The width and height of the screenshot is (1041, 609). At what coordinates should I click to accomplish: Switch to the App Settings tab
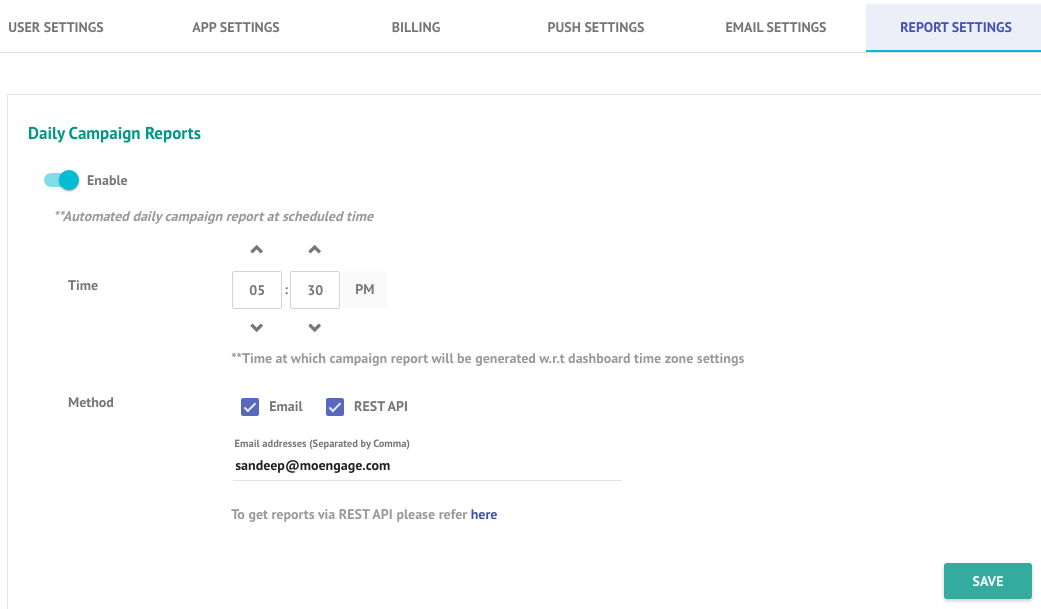coord(236,27)
